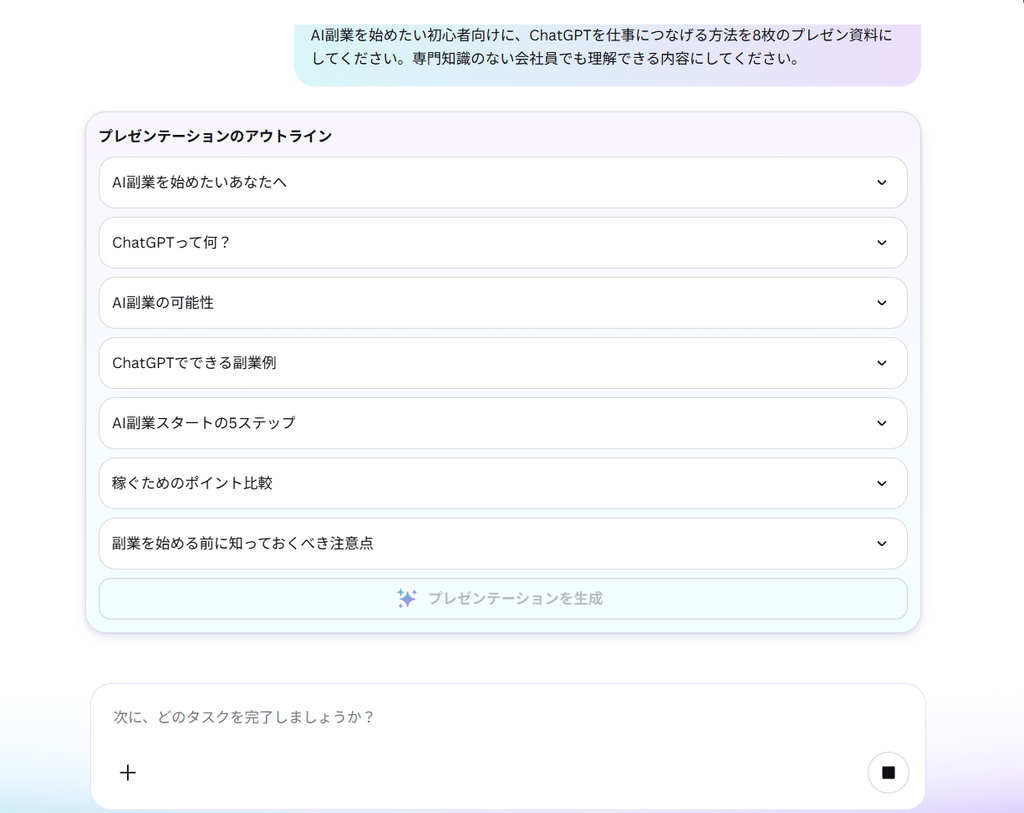Select the AI副業スタートの5ステップ outline title
Screen dimensions: 1024x813
coord(204,423)
